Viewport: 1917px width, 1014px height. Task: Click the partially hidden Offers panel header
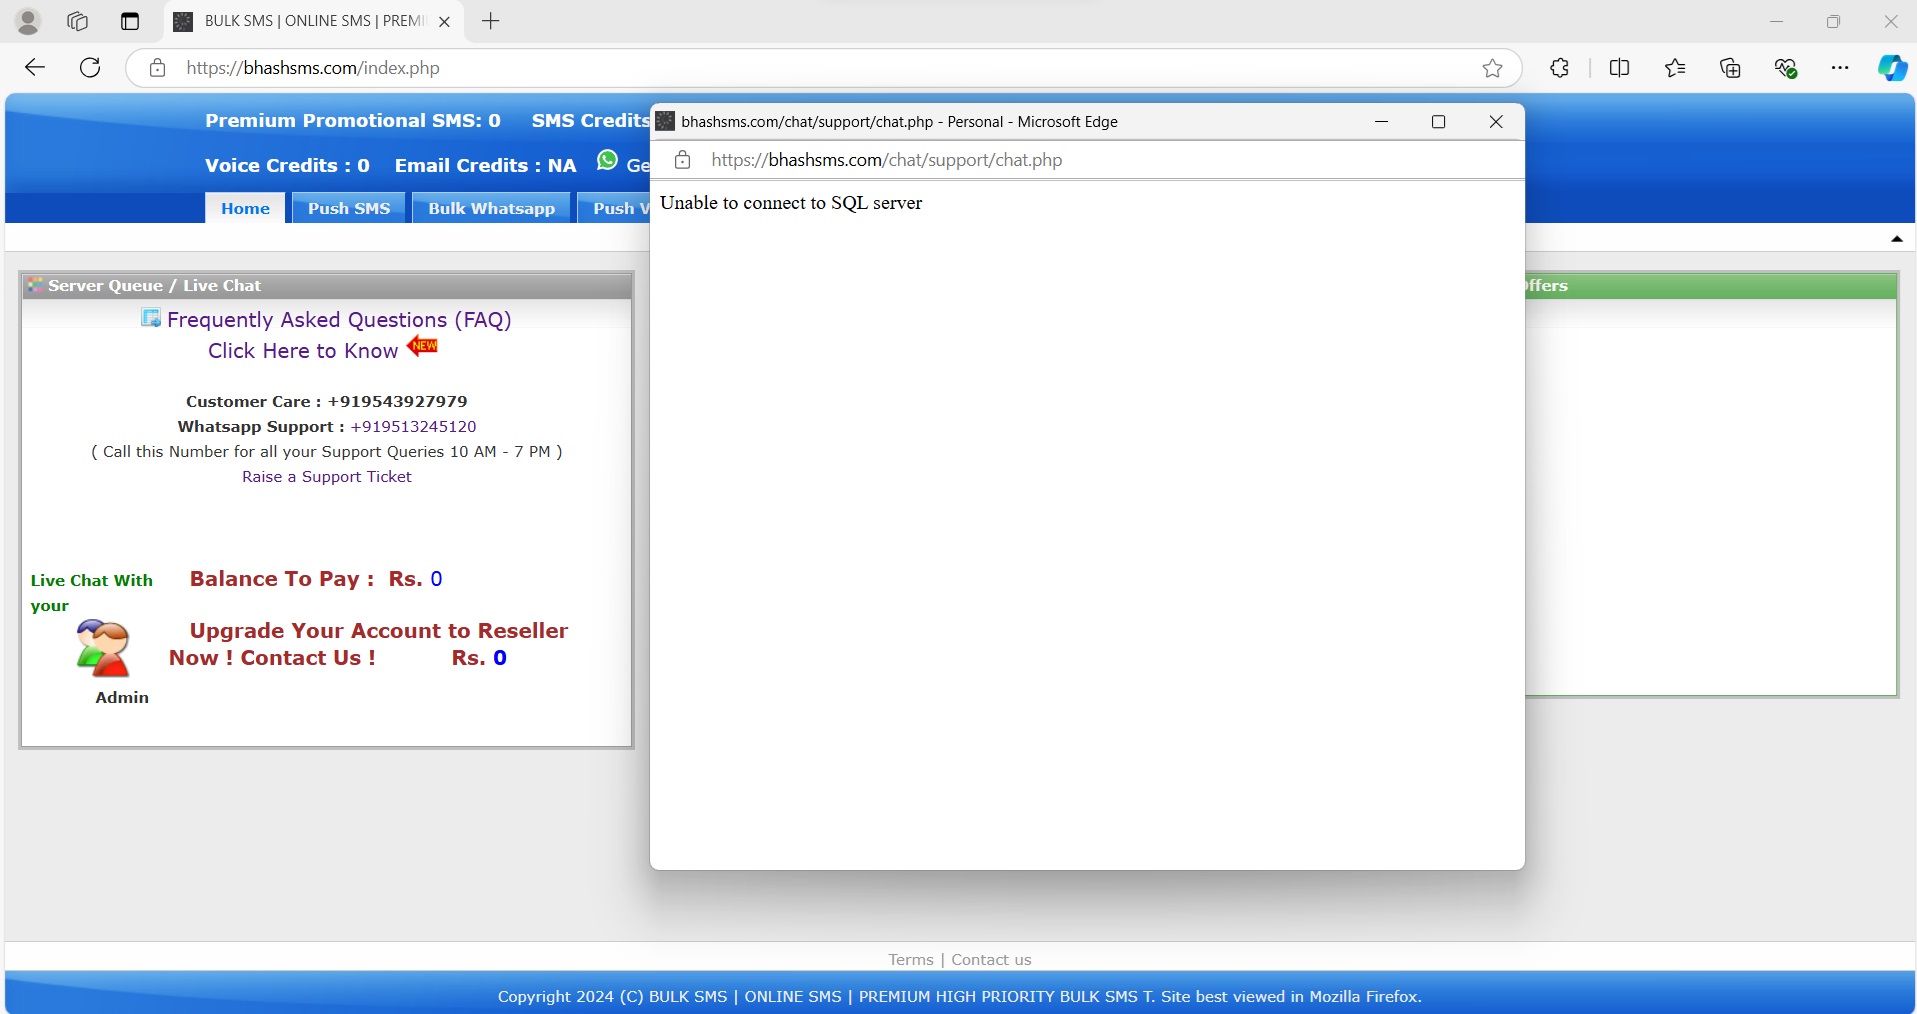[x=1711, y=286]
